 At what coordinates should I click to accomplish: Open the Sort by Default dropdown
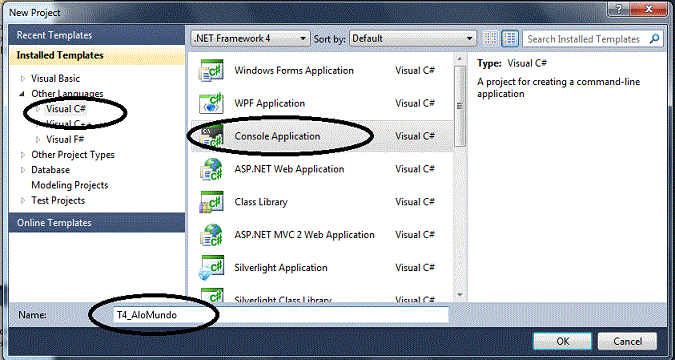(x=412, y=38)
